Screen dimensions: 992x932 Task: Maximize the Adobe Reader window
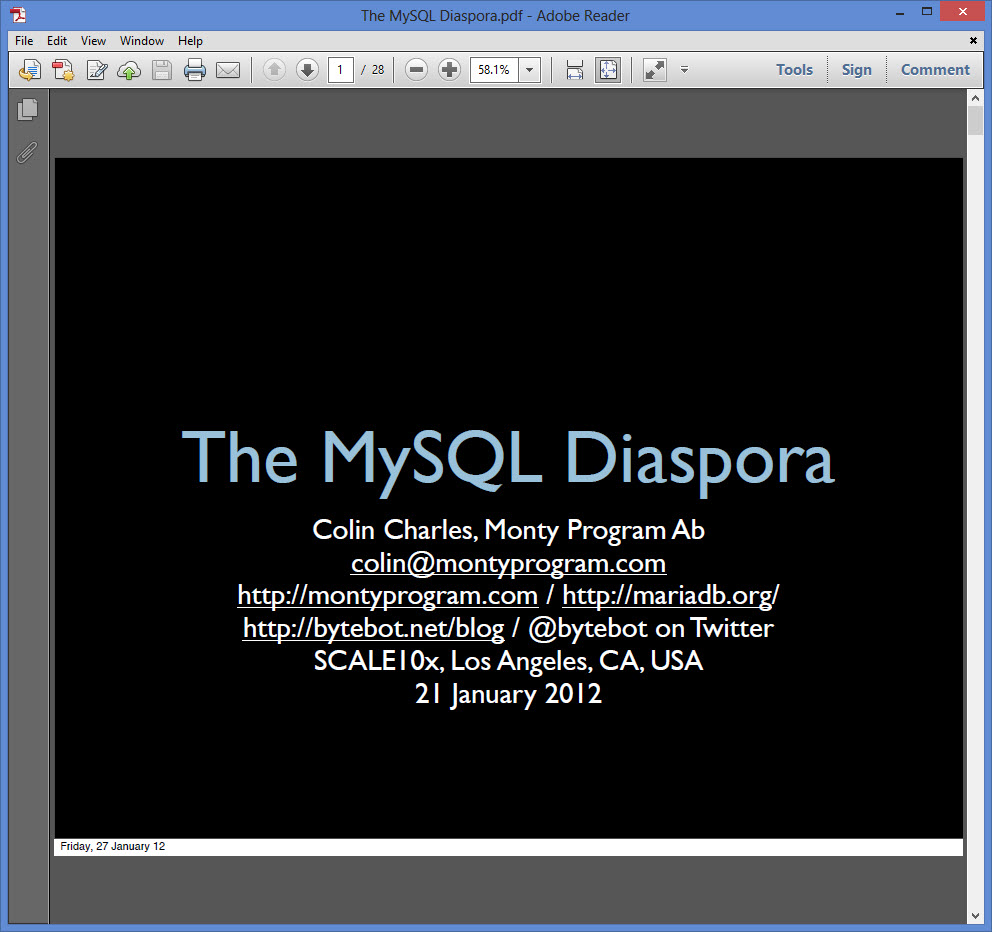coord(927,12)
